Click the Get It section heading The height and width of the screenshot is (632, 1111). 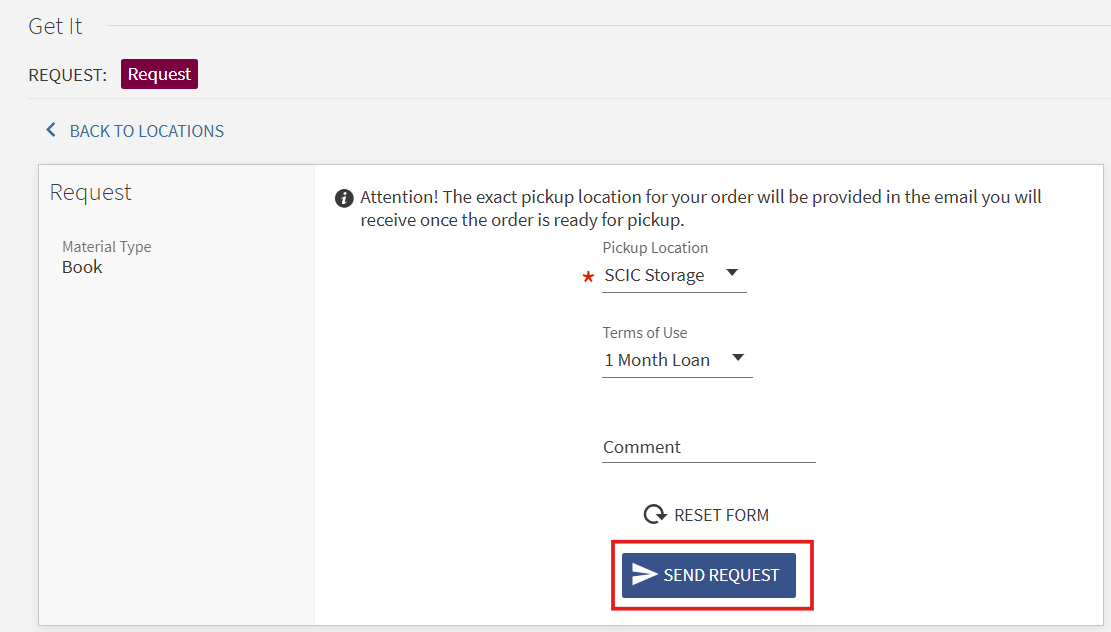click(55, 27)
